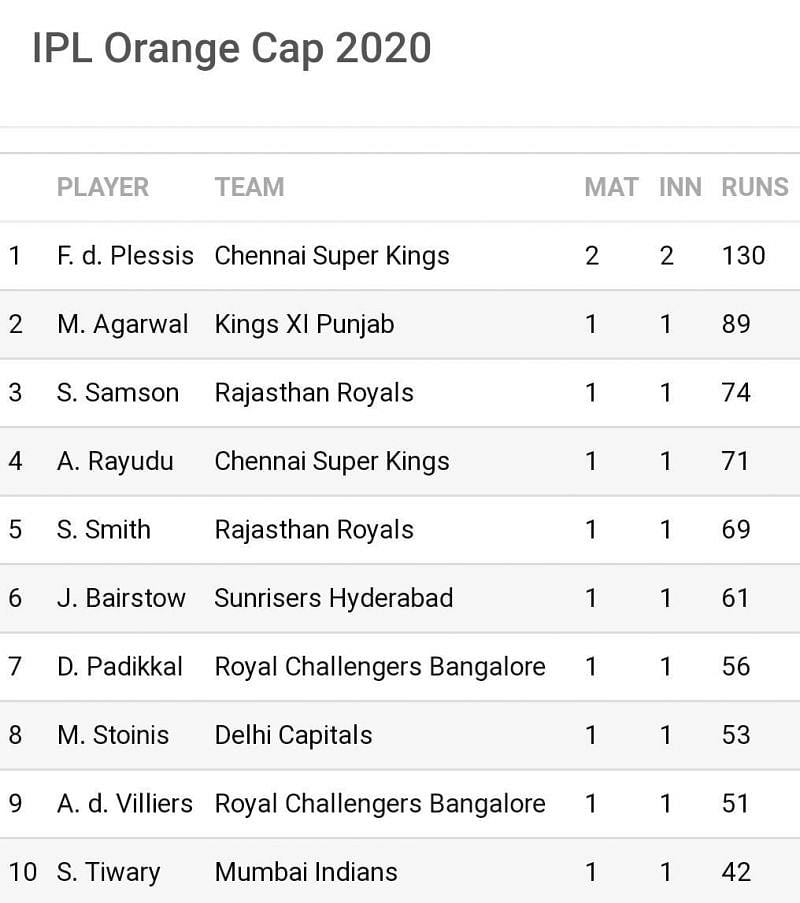
Task: Click the MAT column header
Action: tap(611, 187)
